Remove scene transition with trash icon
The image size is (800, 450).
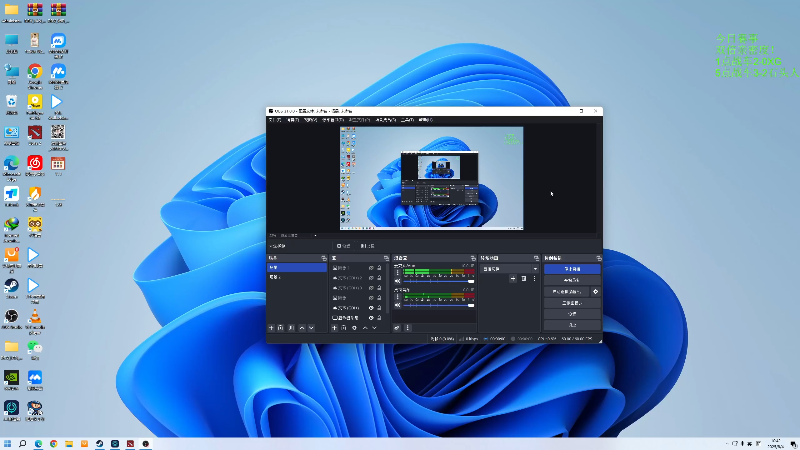[523, 279]
